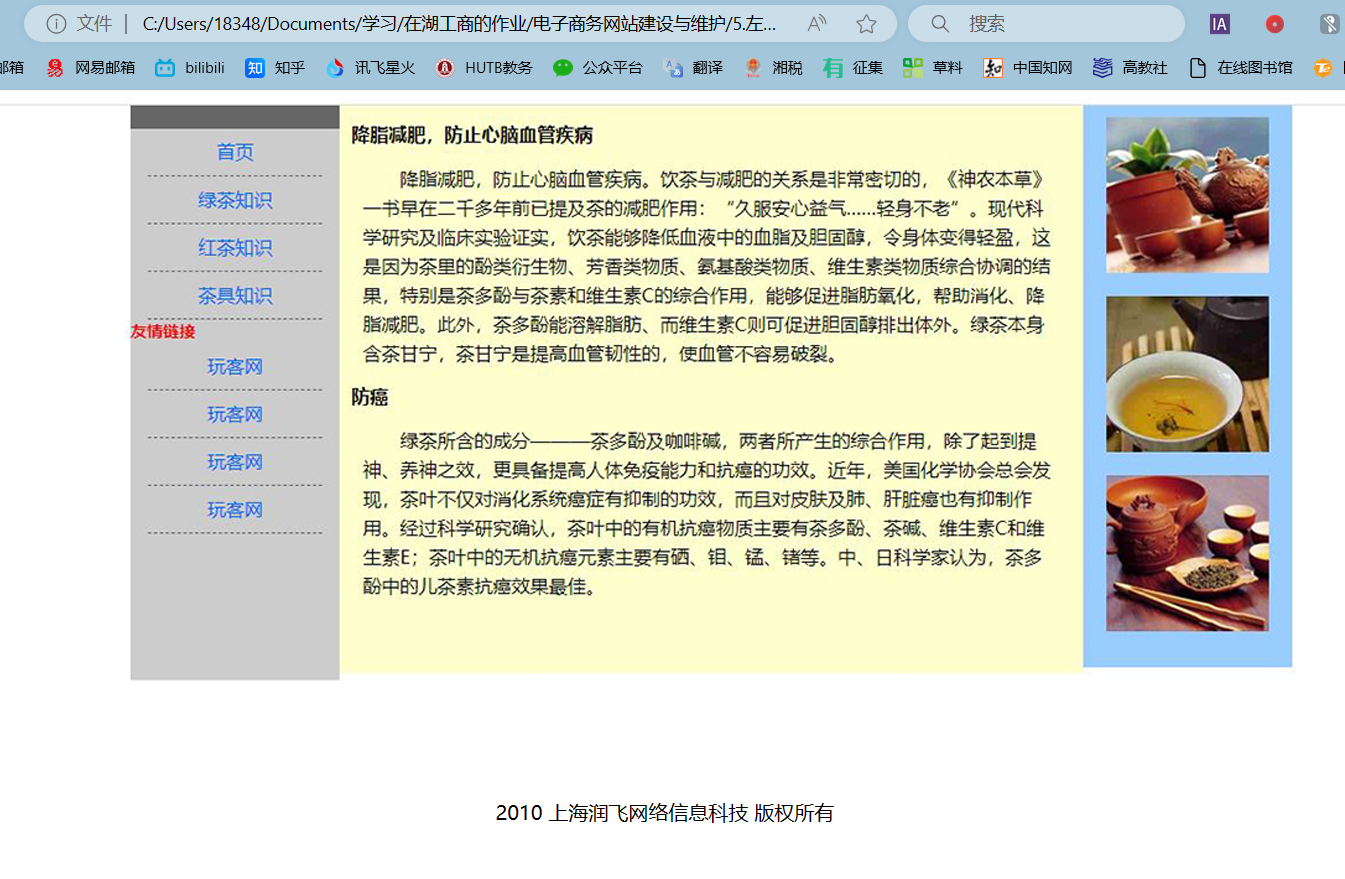Open the 知乎 bookmark
Image resolution: width=1345 pixels, height=879 pixels.
click(275, 68)
